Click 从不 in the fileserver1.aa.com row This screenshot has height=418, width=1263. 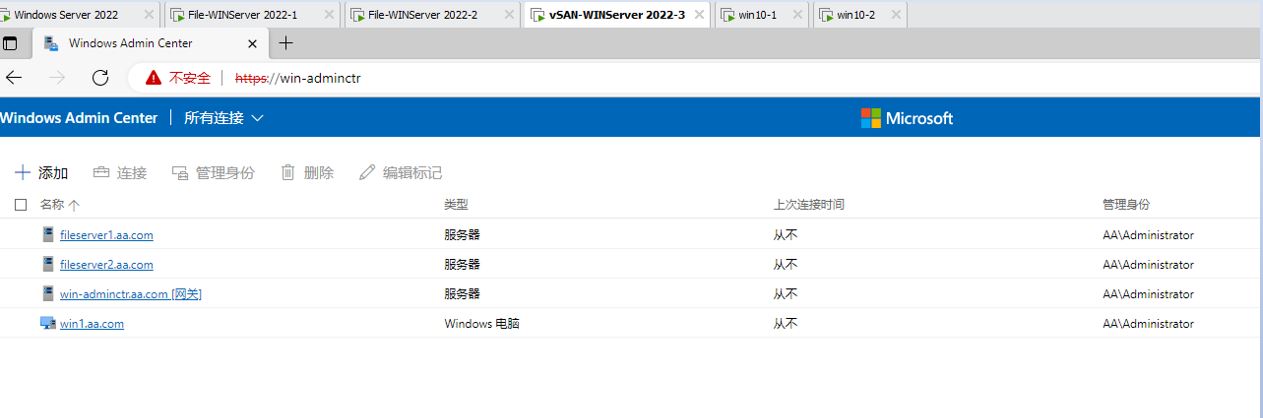pyautogui.click(x=785, y=235)
